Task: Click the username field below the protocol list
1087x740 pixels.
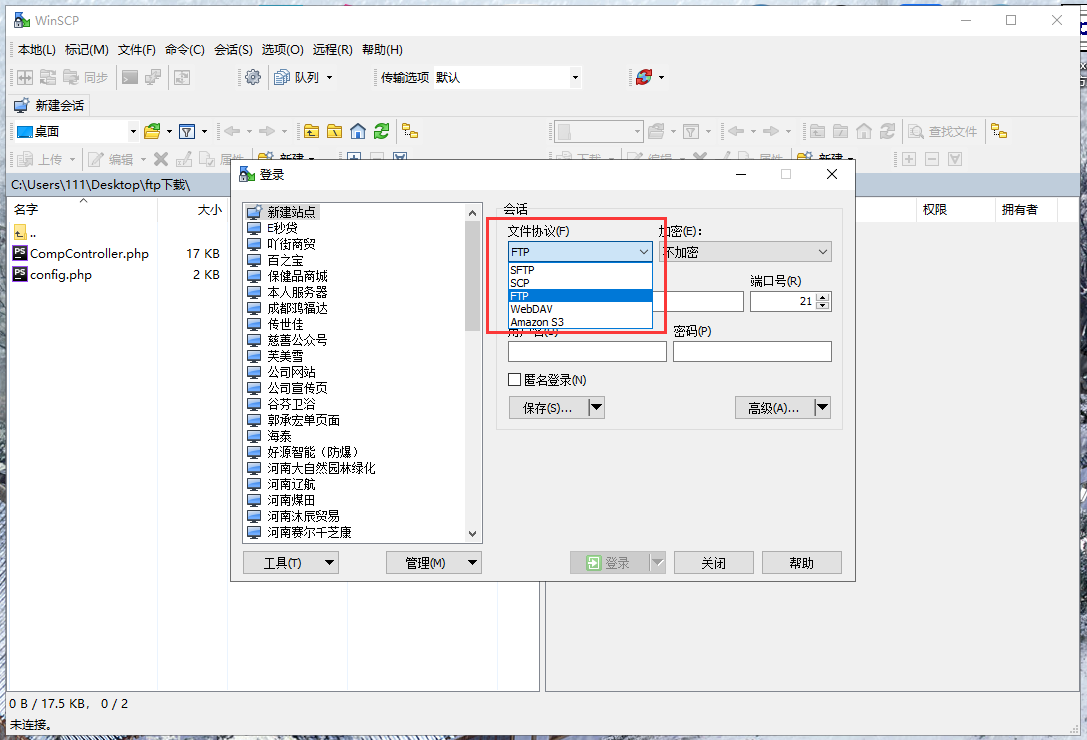Action: [587, 351]
